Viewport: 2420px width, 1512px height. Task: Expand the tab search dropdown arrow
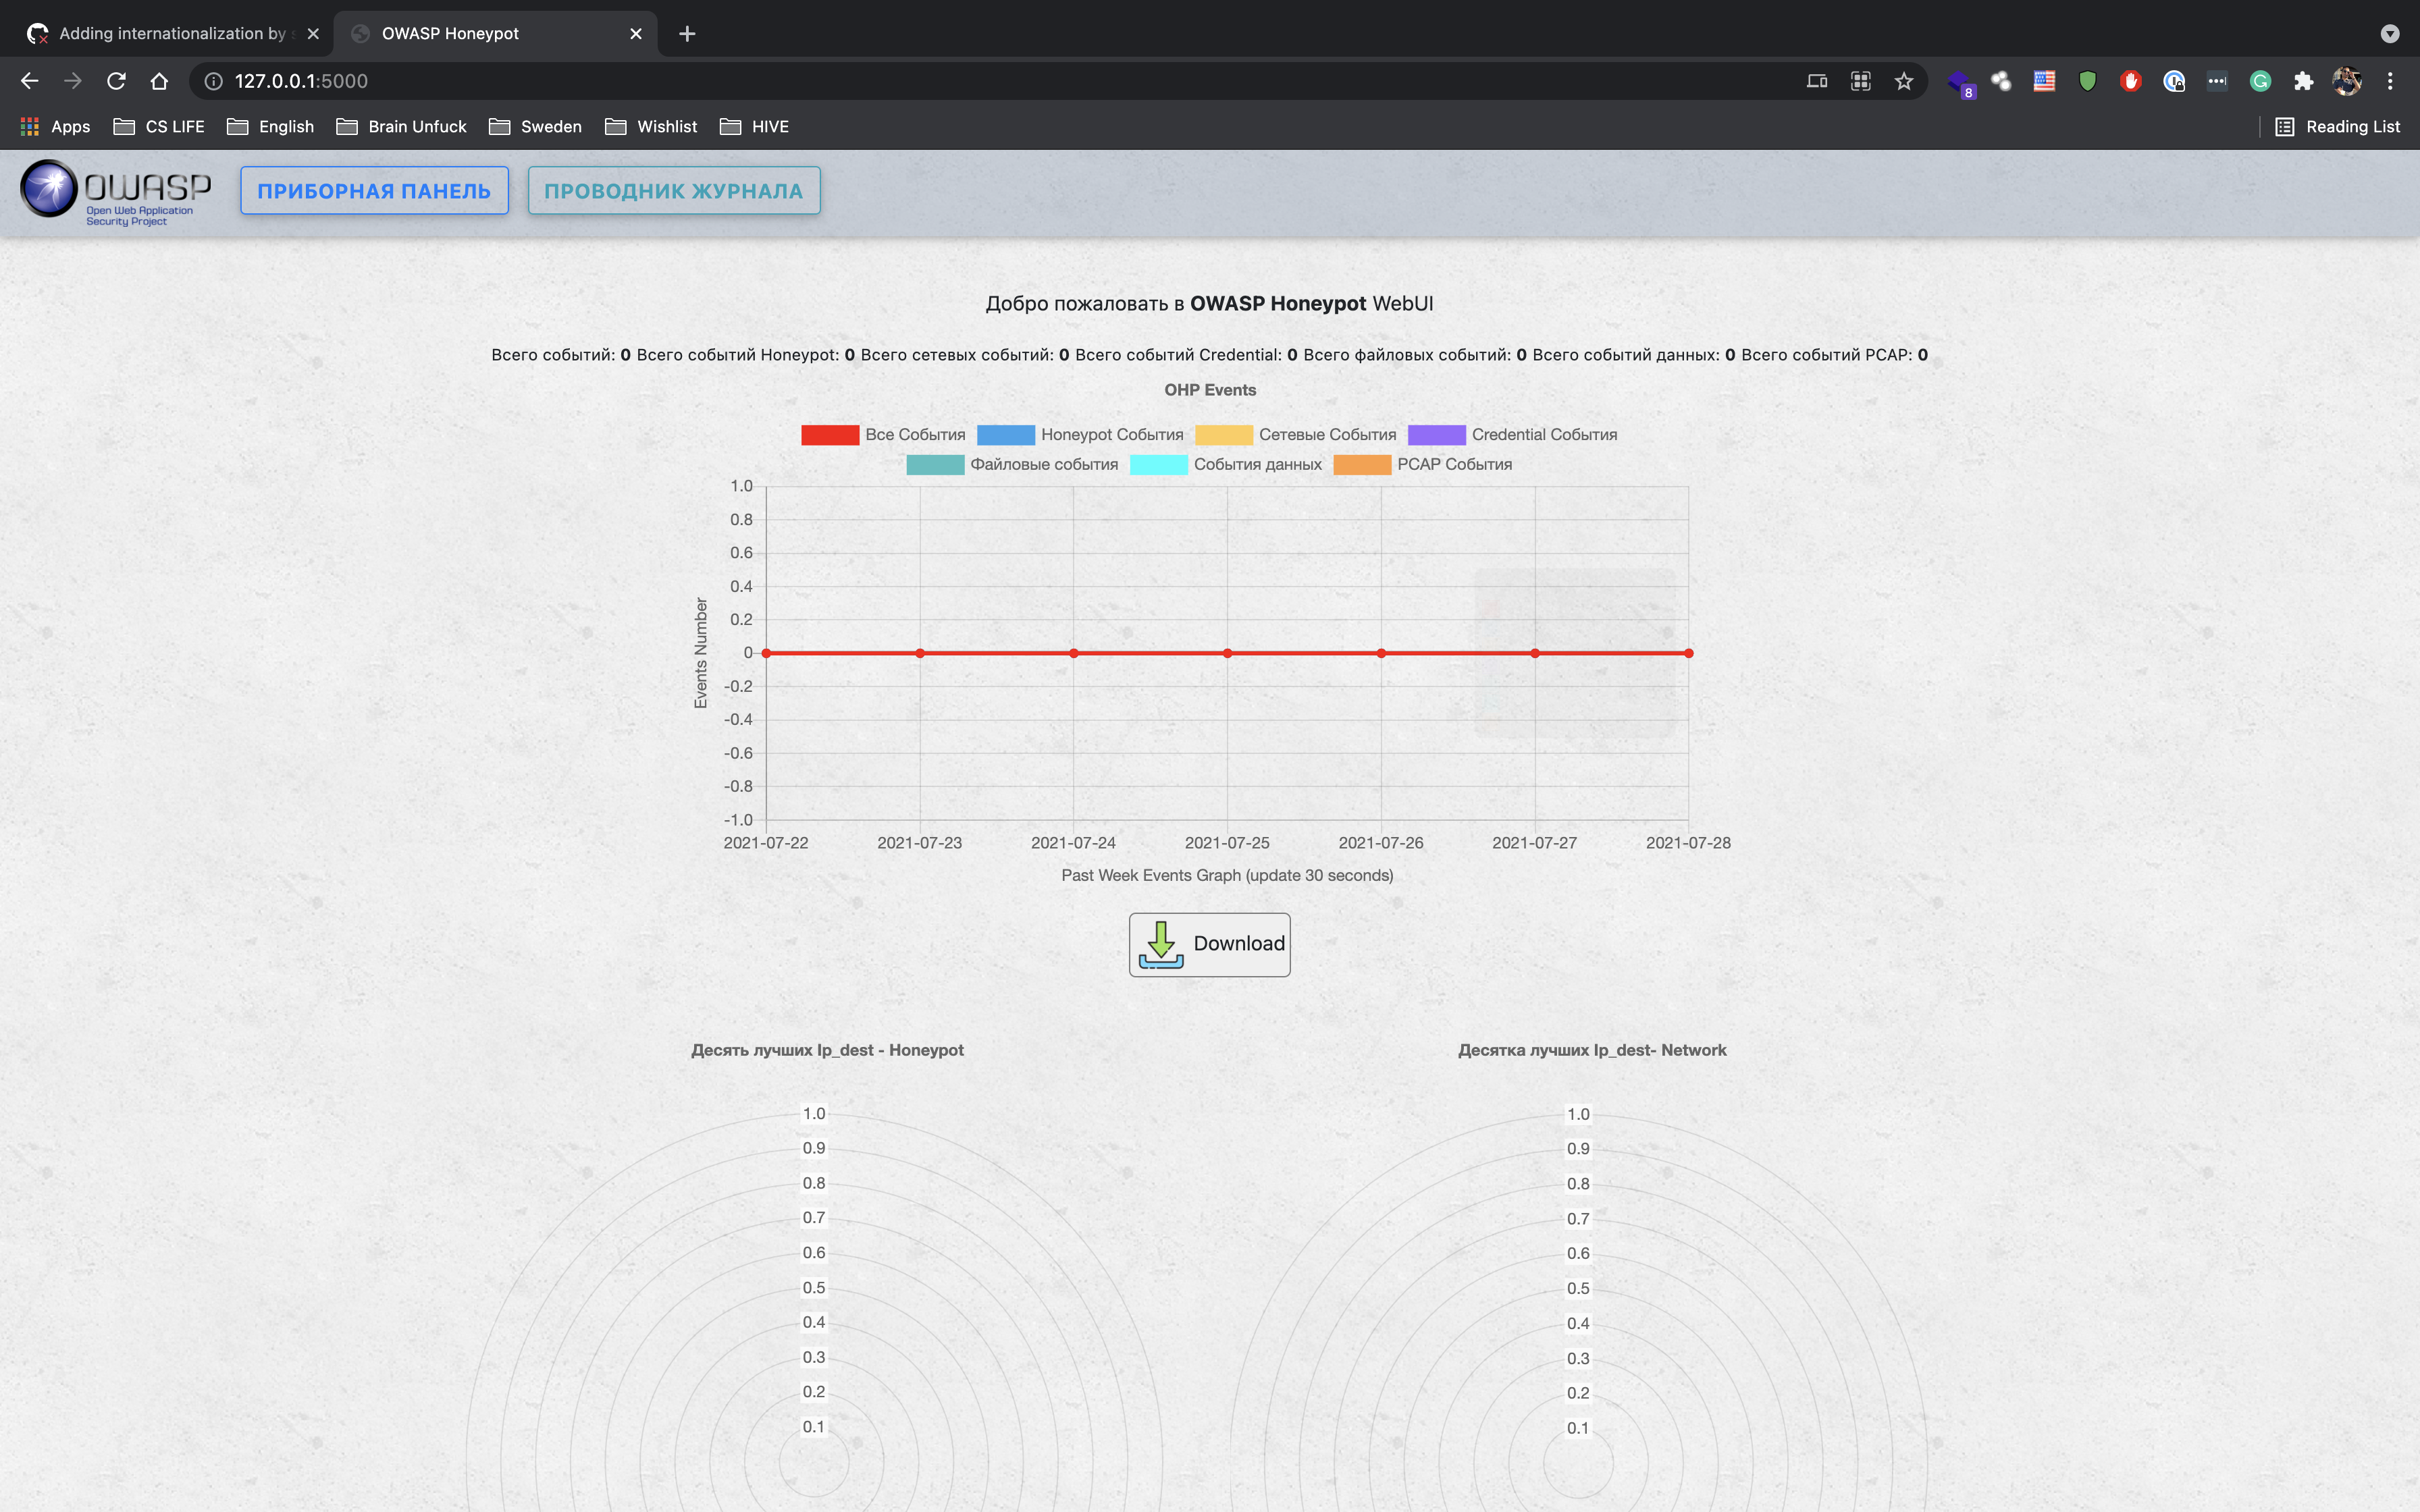pyautogui.click(x=2390, y=33)
